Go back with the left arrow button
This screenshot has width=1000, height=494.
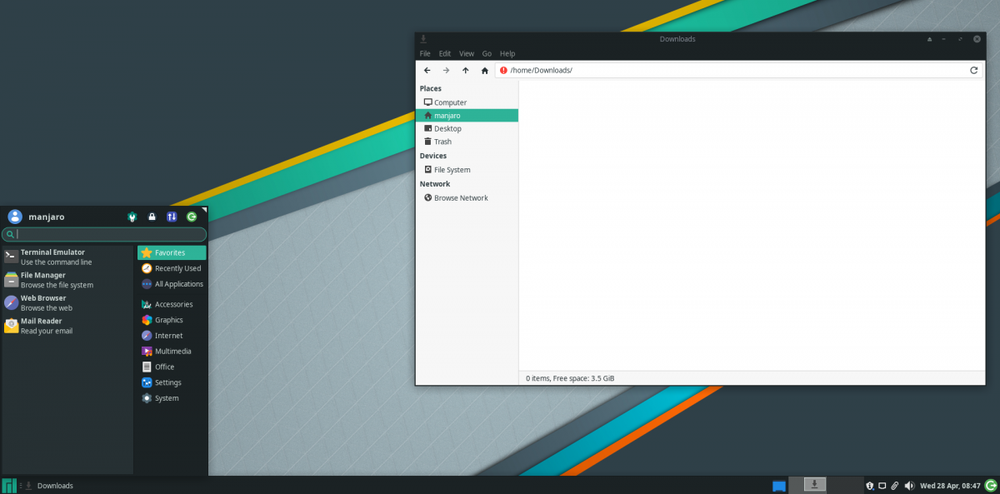tap(427, 71)
